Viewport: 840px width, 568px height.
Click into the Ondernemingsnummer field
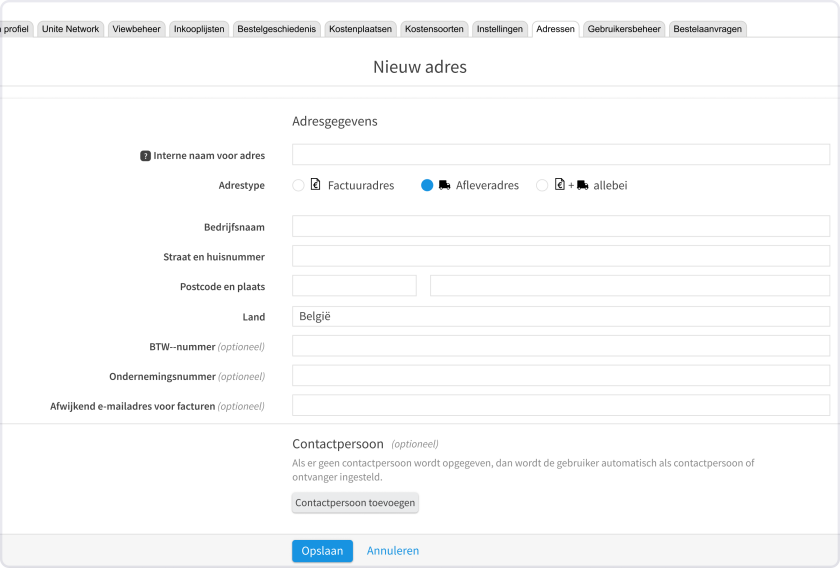tap(561, 376)
